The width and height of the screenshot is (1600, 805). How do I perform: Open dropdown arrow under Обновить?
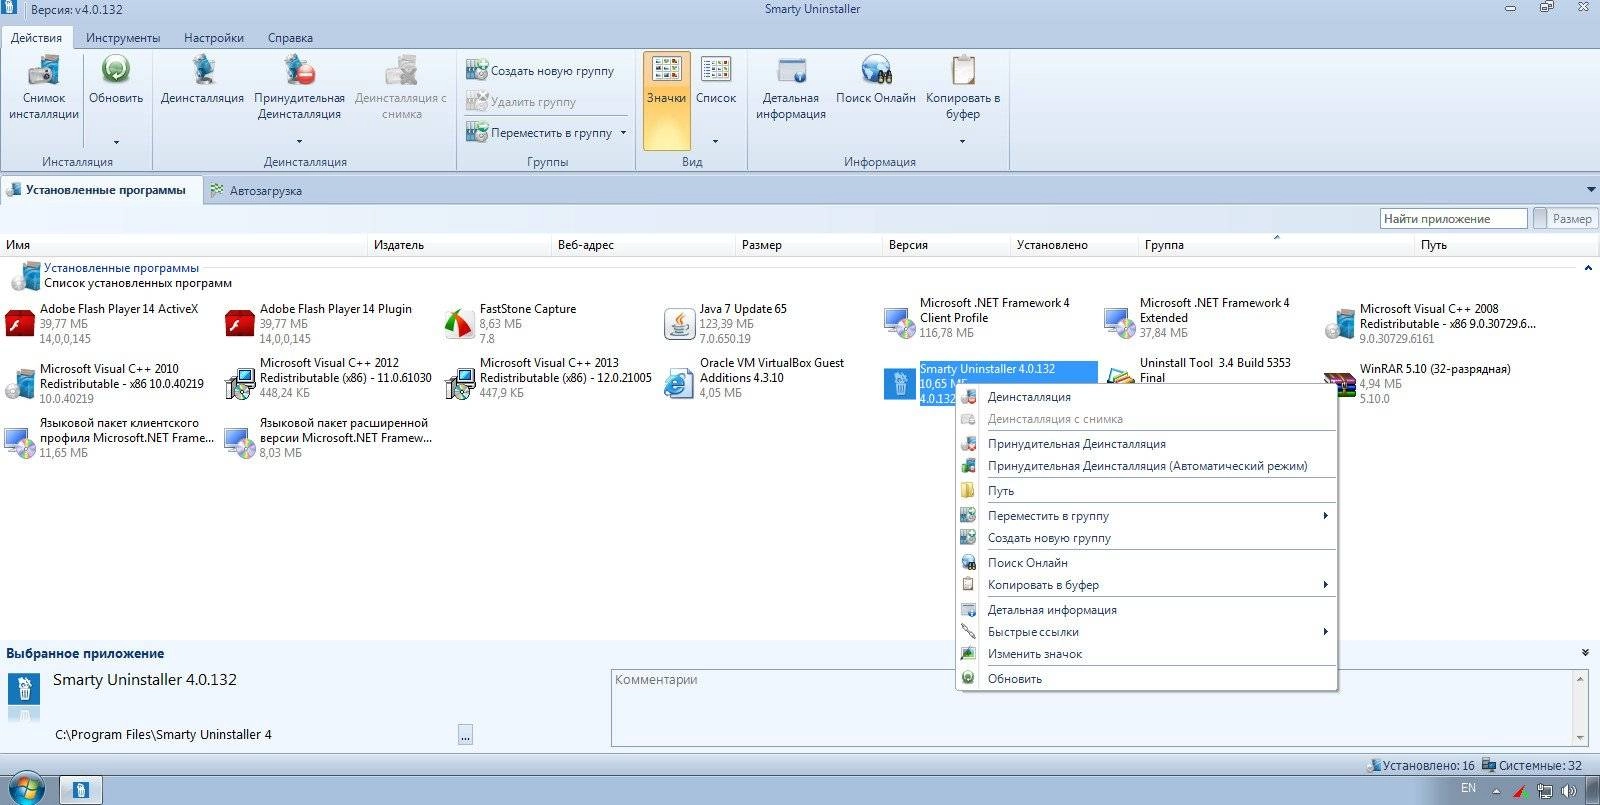pos(116,141)
